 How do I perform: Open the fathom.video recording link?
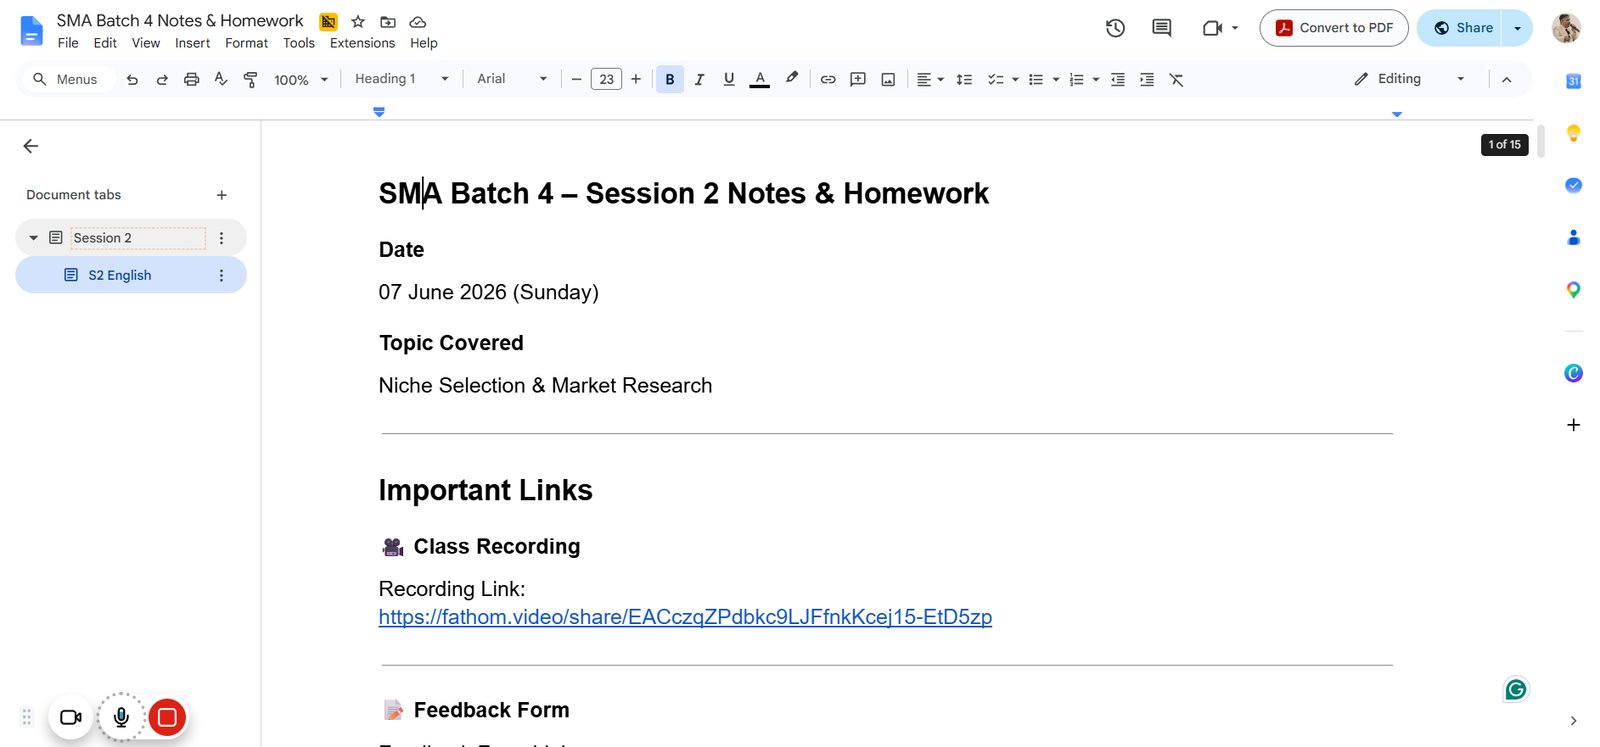(685, 617)
